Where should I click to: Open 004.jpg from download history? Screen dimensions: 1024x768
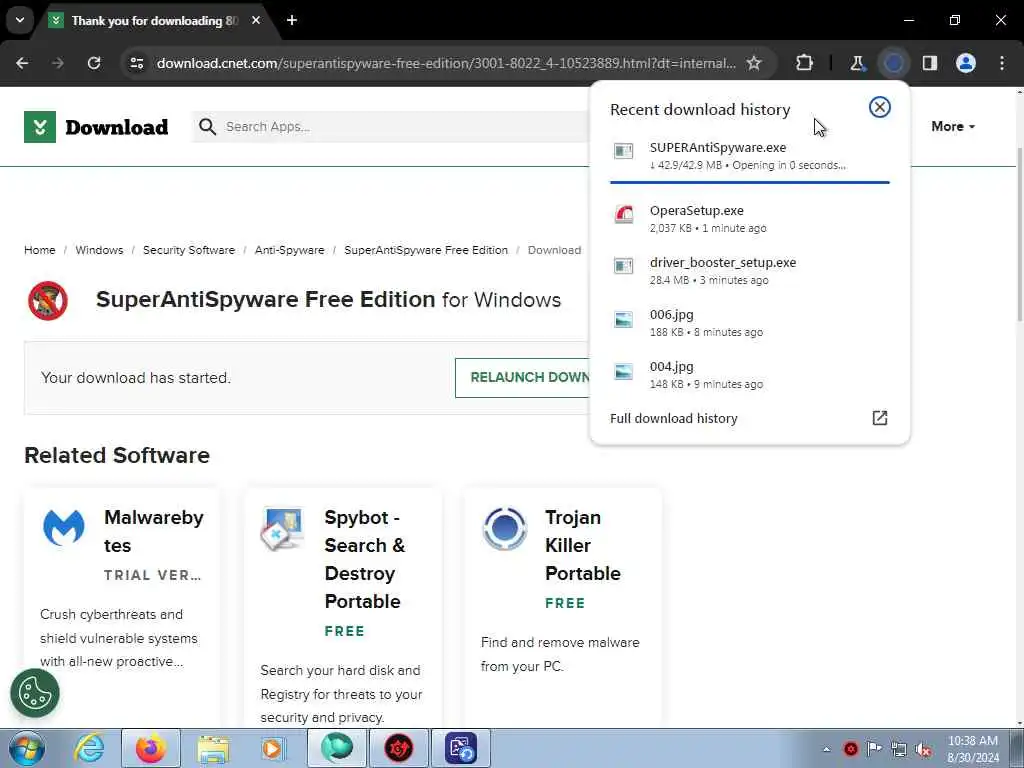click(750, 375)
